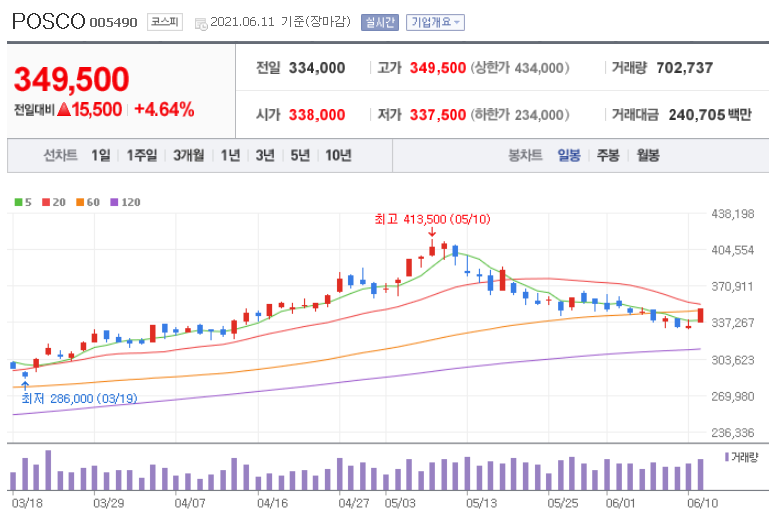Click the 하한가 234,000 text
This screenshot has height=525, width=769.
click(520, 115)
